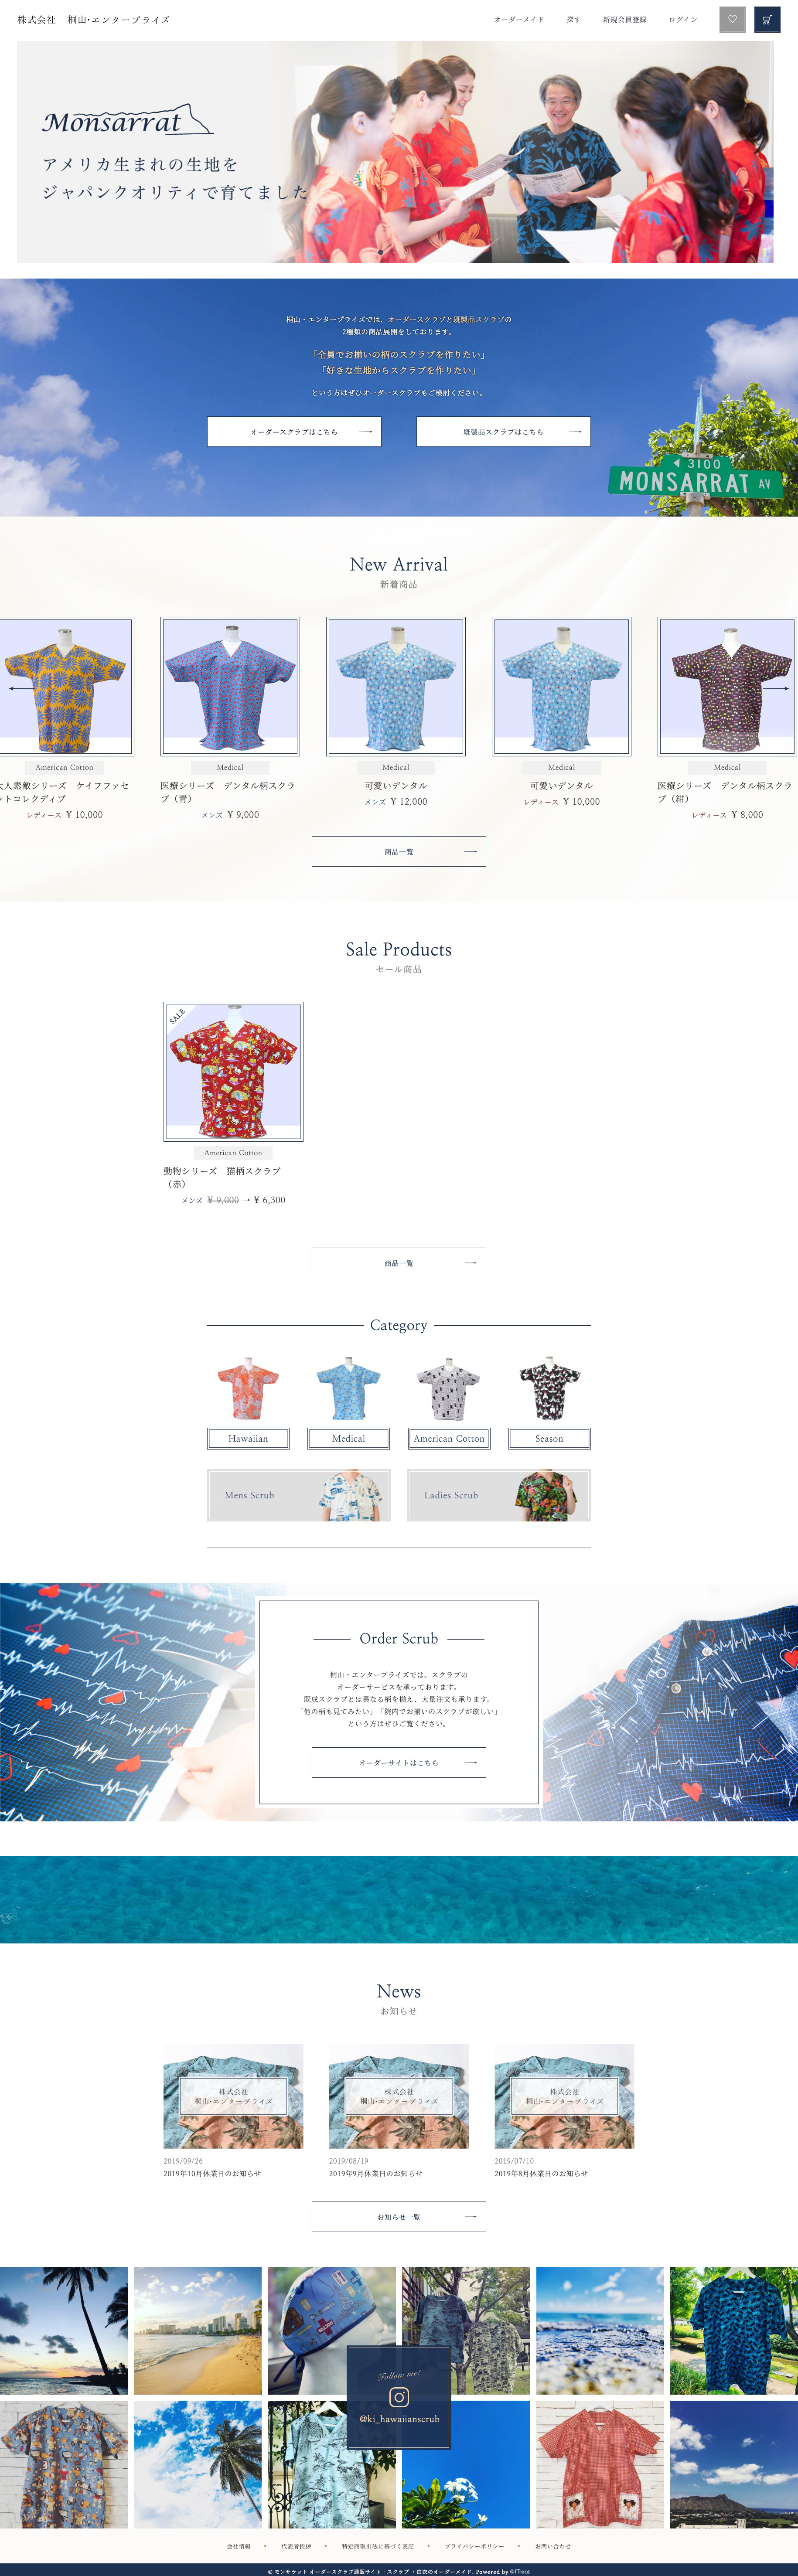Select the American Cotton category shirt icon

click(x=449, y=1388)
